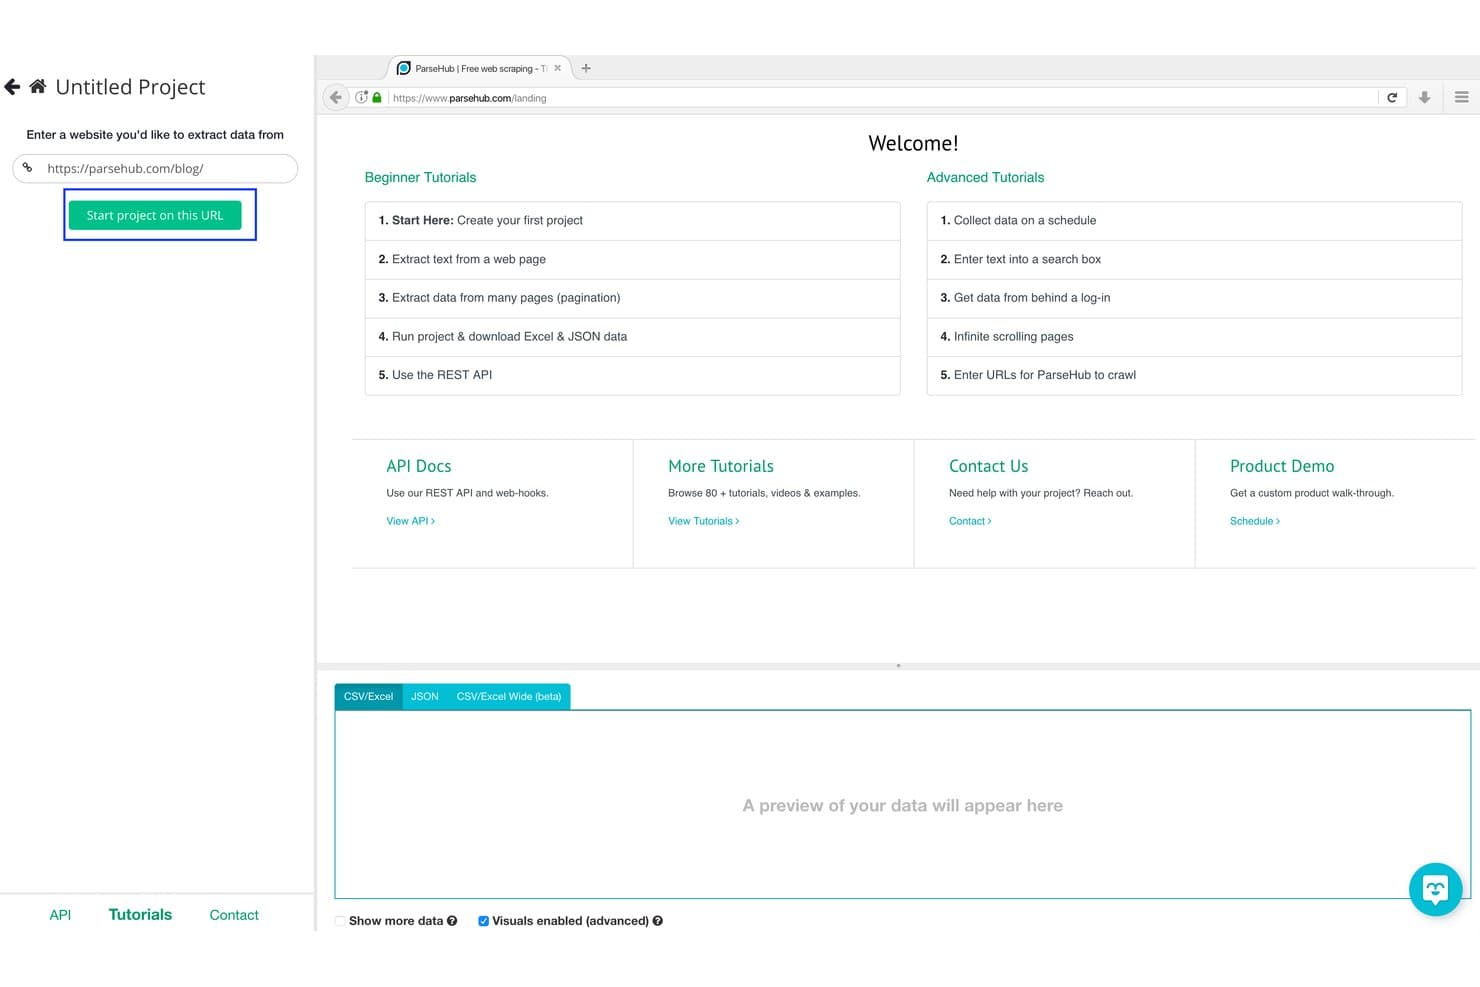Viewport: 1480px width, 987px height.
Task: Open a new tab with the plus icon
Action: pos(586,68)
